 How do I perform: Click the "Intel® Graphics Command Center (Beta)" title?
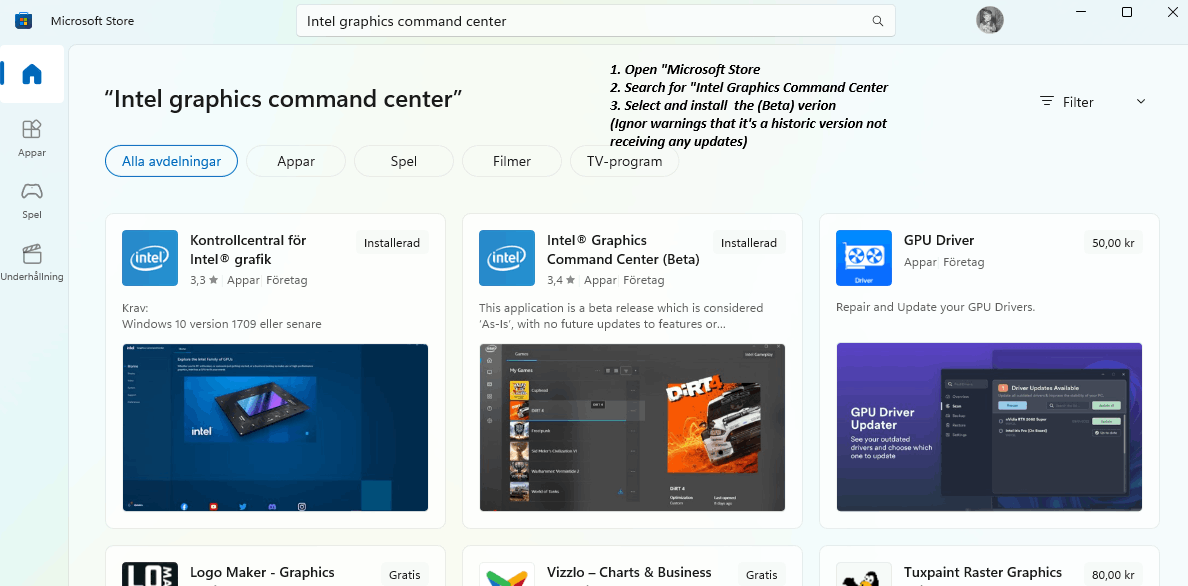[x=624, y=249]
